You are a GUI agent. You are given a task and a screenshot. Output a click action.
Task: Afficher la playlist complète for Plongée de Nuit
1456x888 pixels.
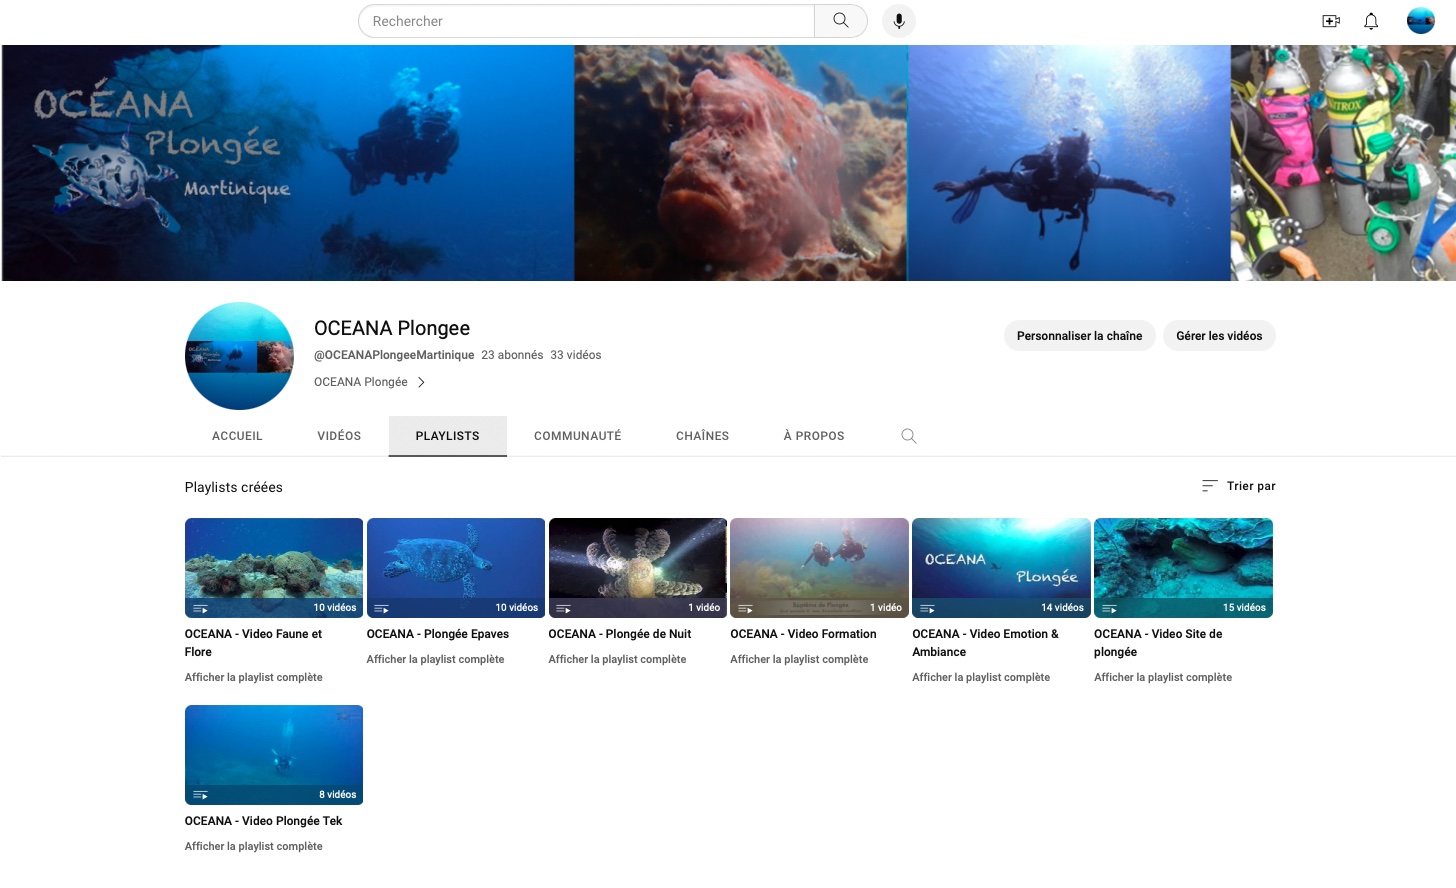tap(618, 659)
